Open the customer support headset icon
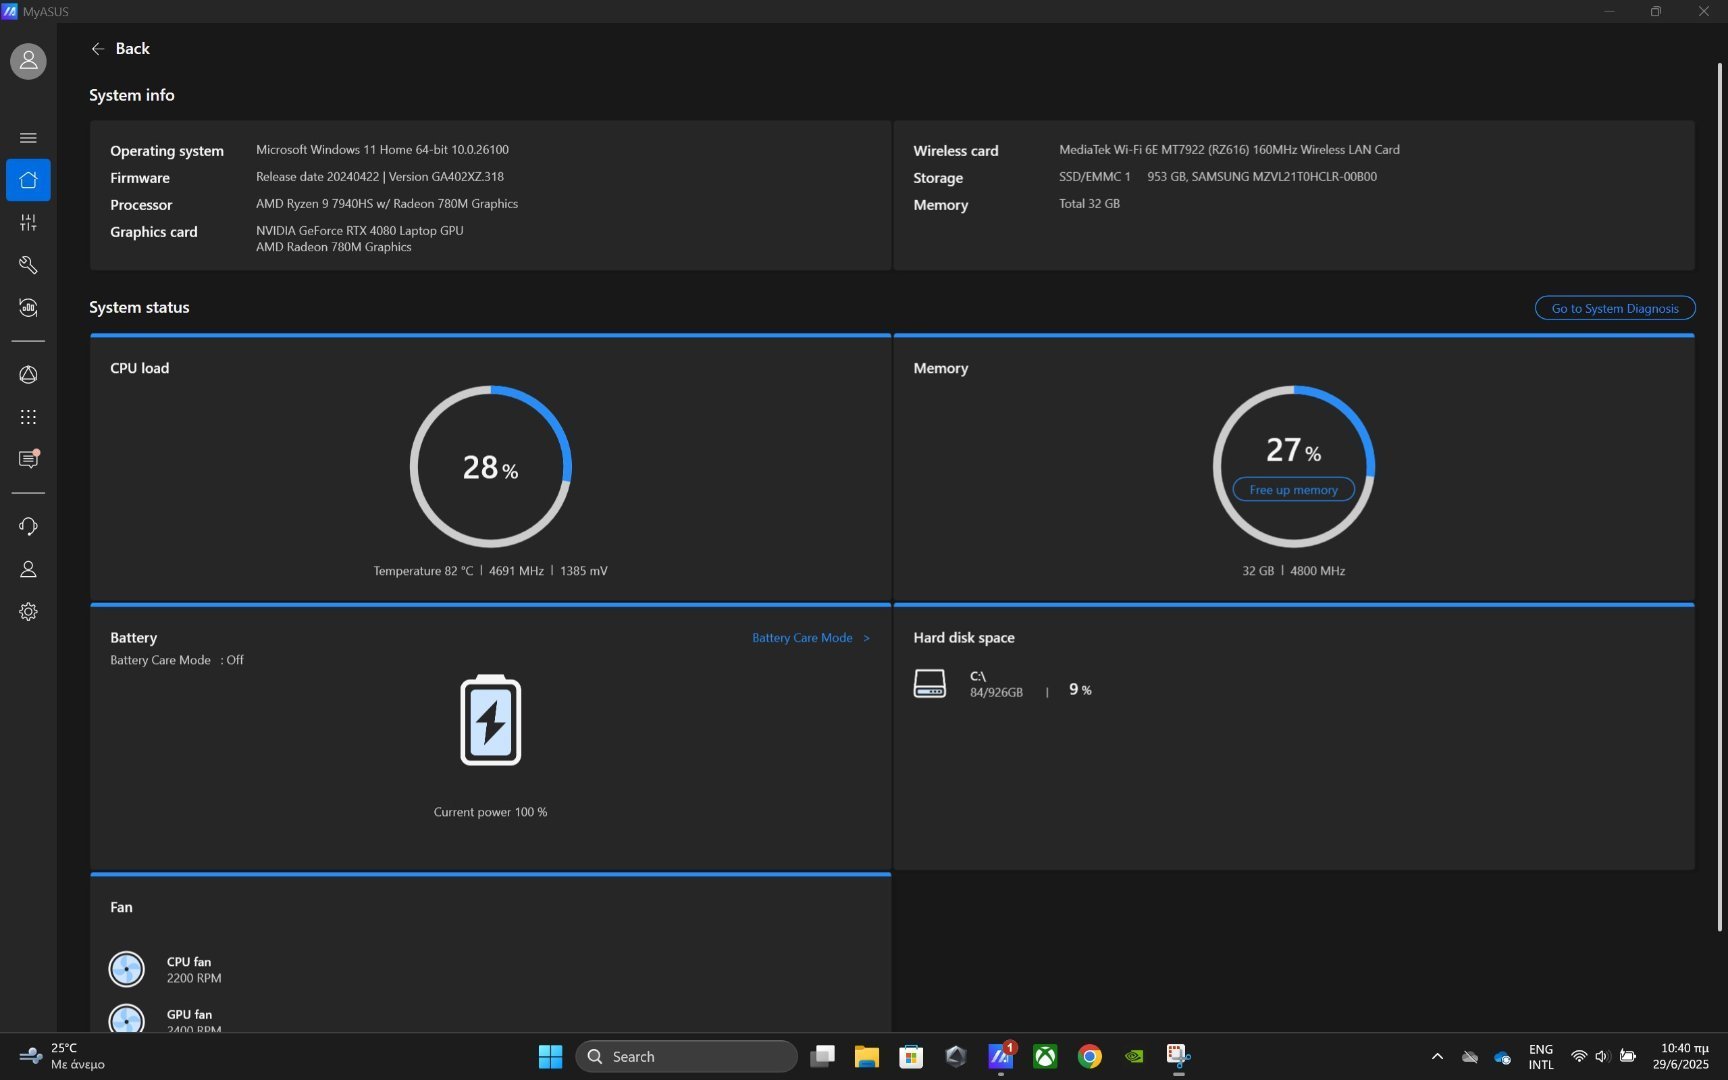Screen dimensions: 1728x1080 click(x=28, y=527)
